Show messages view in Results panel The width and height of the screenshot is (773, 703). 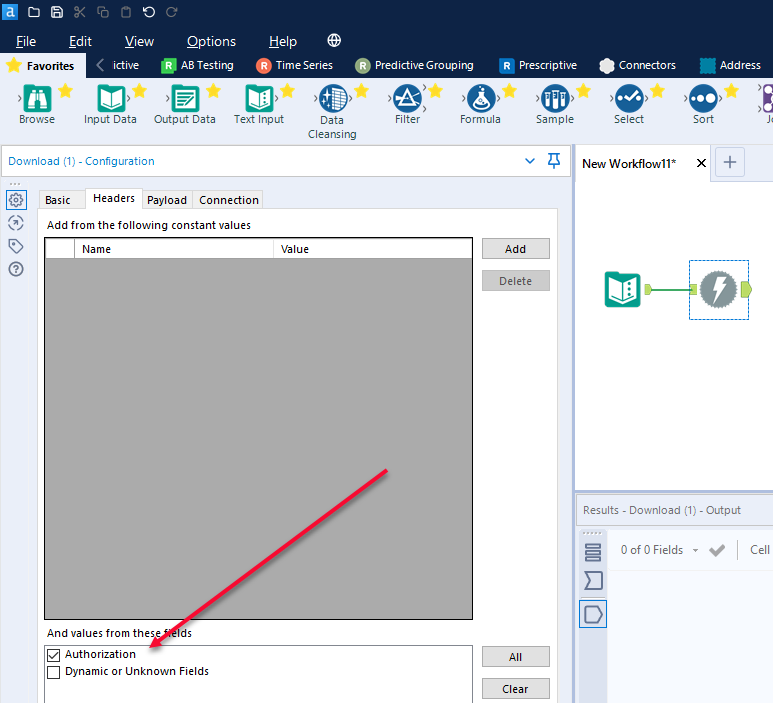pos(593,552)
